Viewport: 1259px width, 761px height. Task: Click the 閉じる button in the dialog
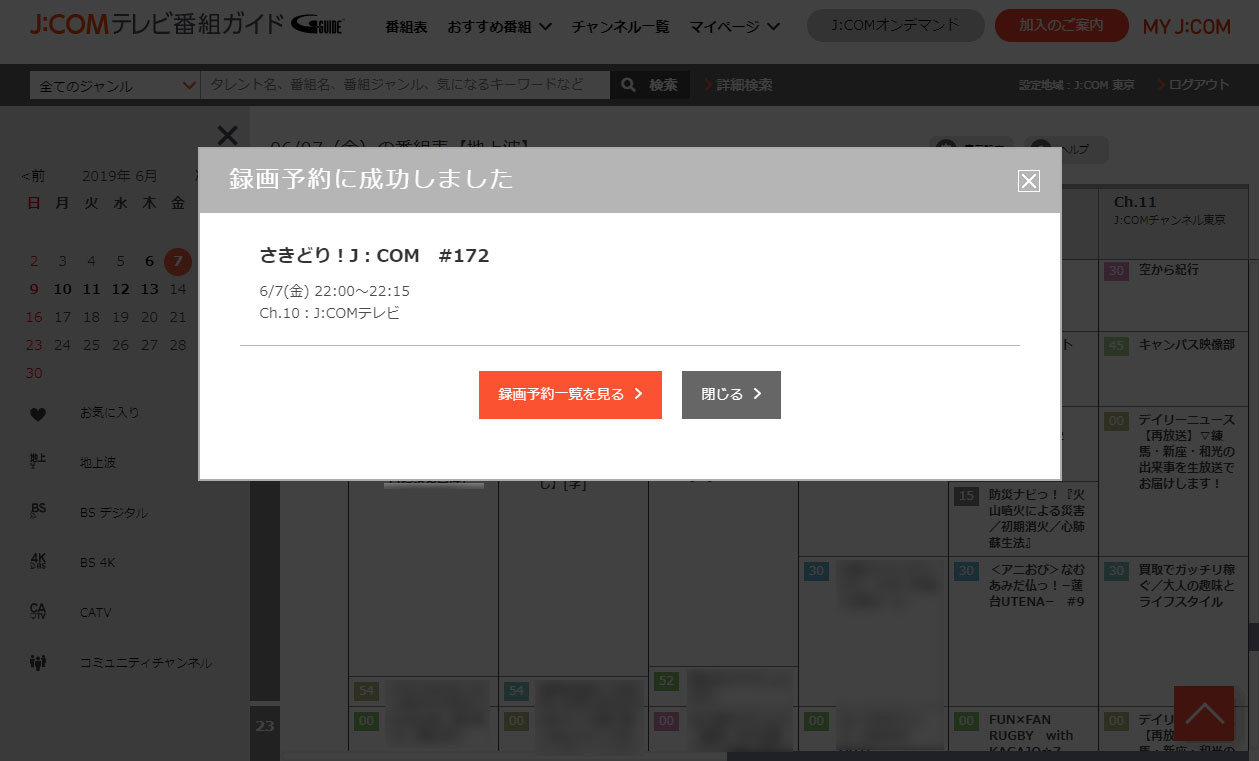[731, 395]
